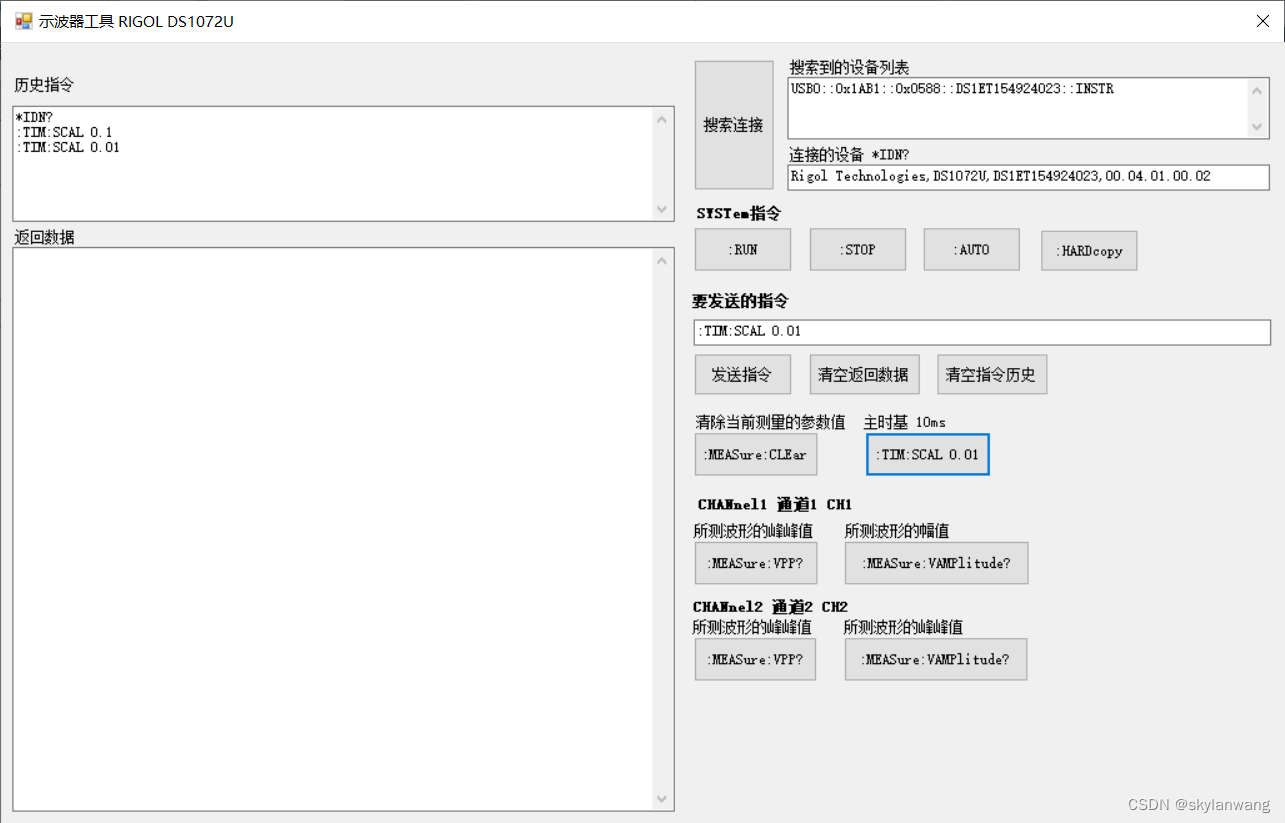Viewport: 1285px width, 823px height.
Task: Click CHANnel1 :MEASure:VAMPlitude? button
Action: [937, 563]
